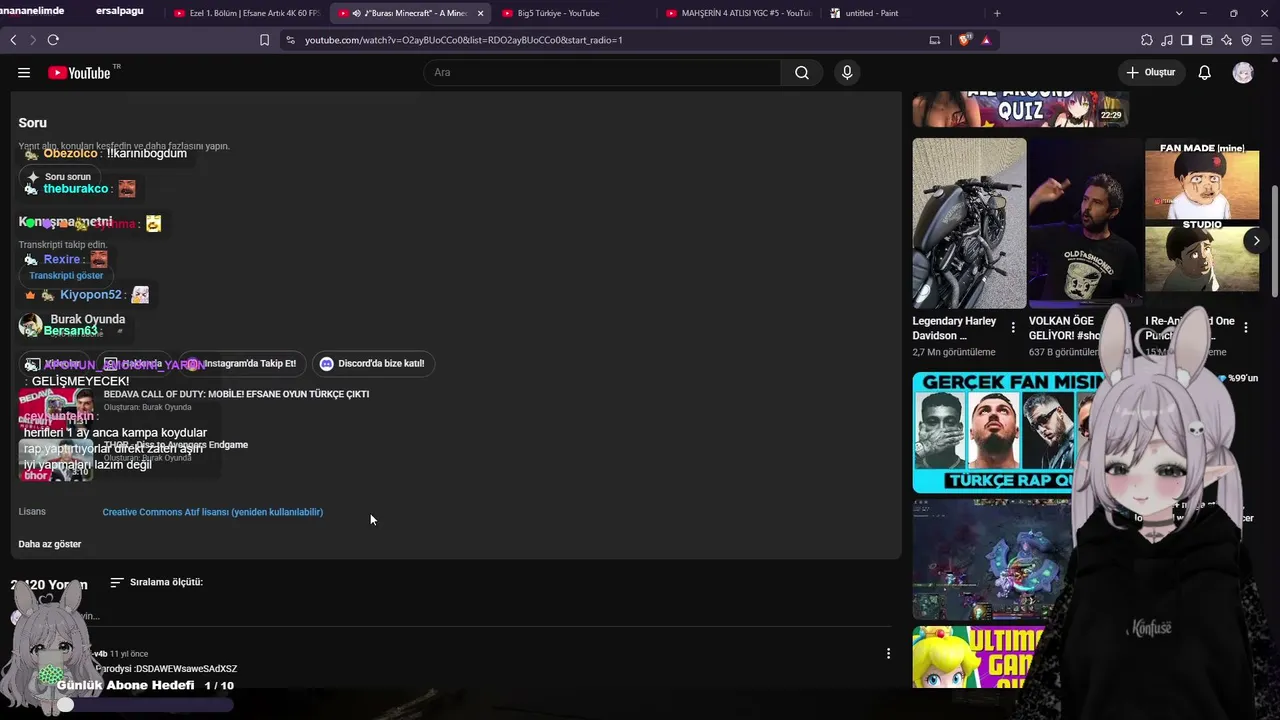The width and height of the screenshot is (1280, 720).
Task: Click the "Soru" section heading
Action: (32, 123)
